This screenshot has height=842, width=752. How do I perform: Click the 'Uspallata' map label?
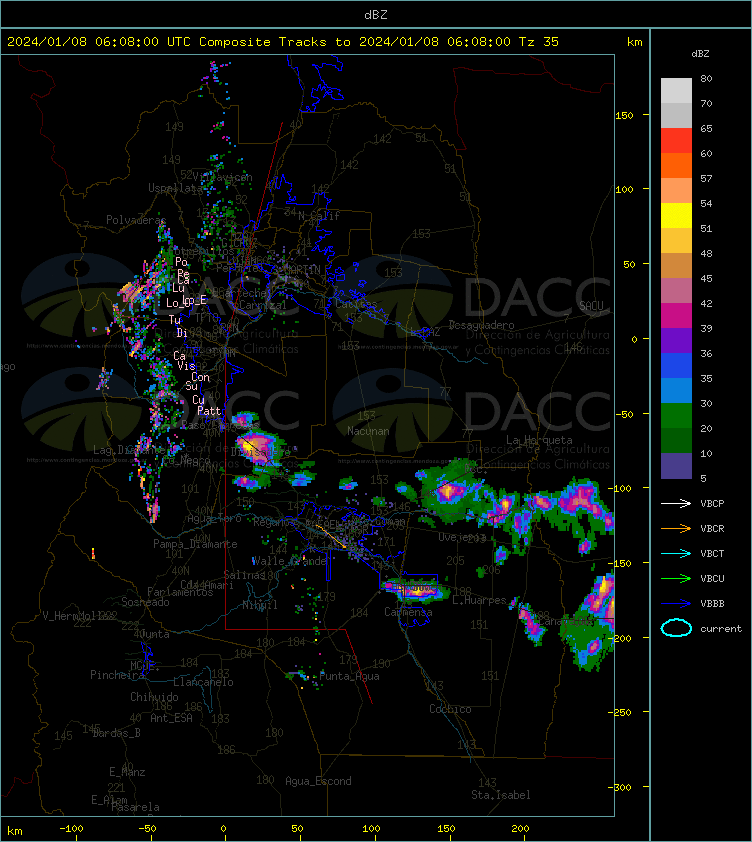pos(176,188)
